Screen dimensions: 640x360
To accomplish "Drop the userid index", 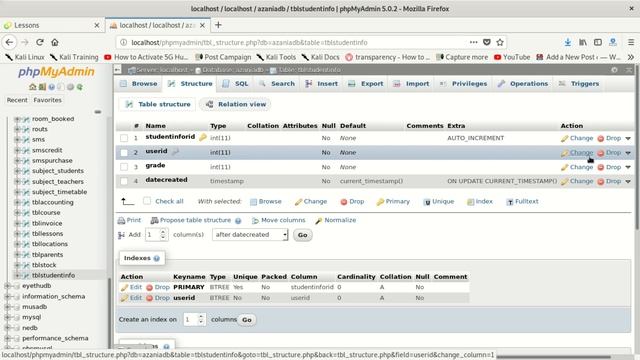I will pyautogui.click(x=158, y=298).
